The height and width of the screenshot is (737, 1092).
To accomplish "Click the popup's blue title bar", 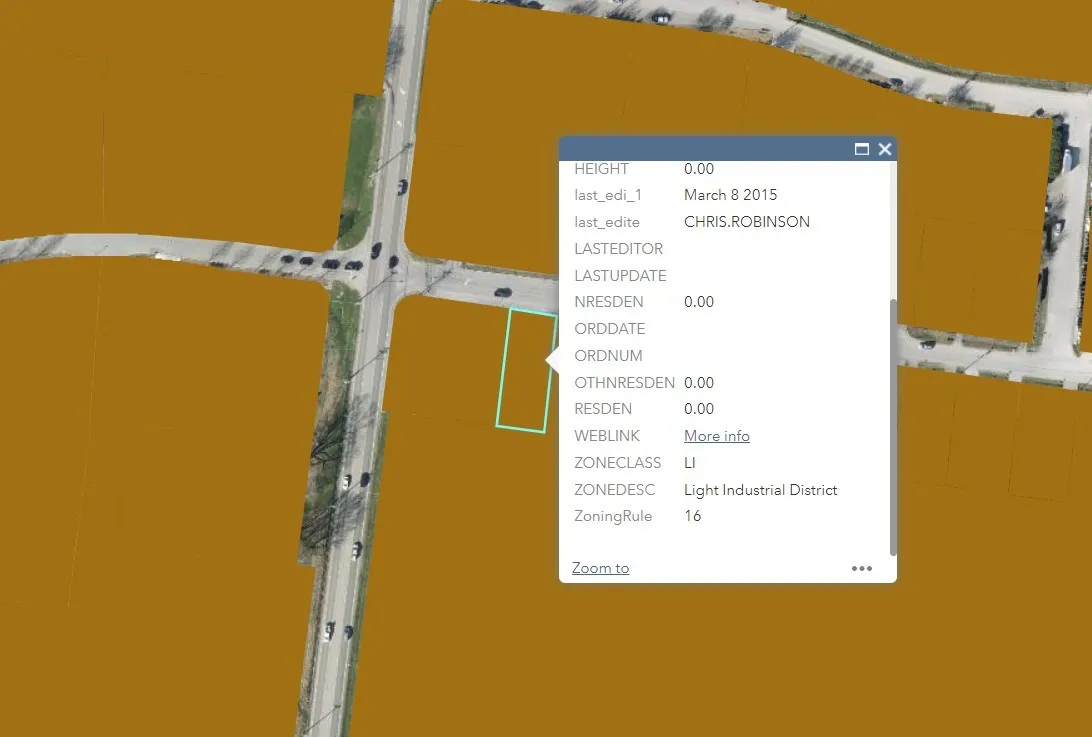I will coord(700,149).
